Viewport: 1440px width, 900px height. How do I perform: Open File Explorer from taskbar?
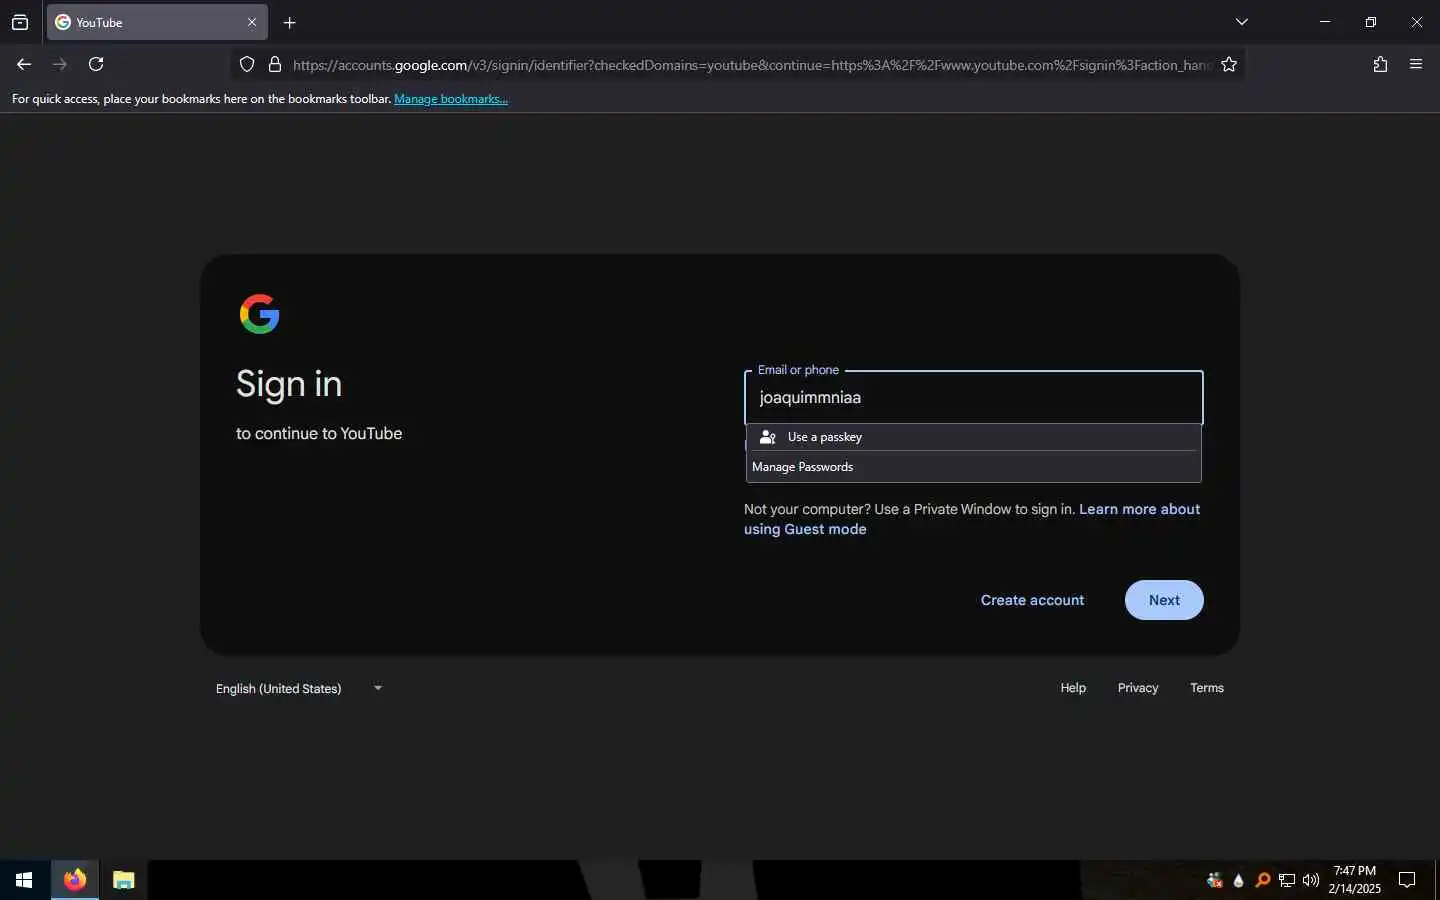point(123,880)
